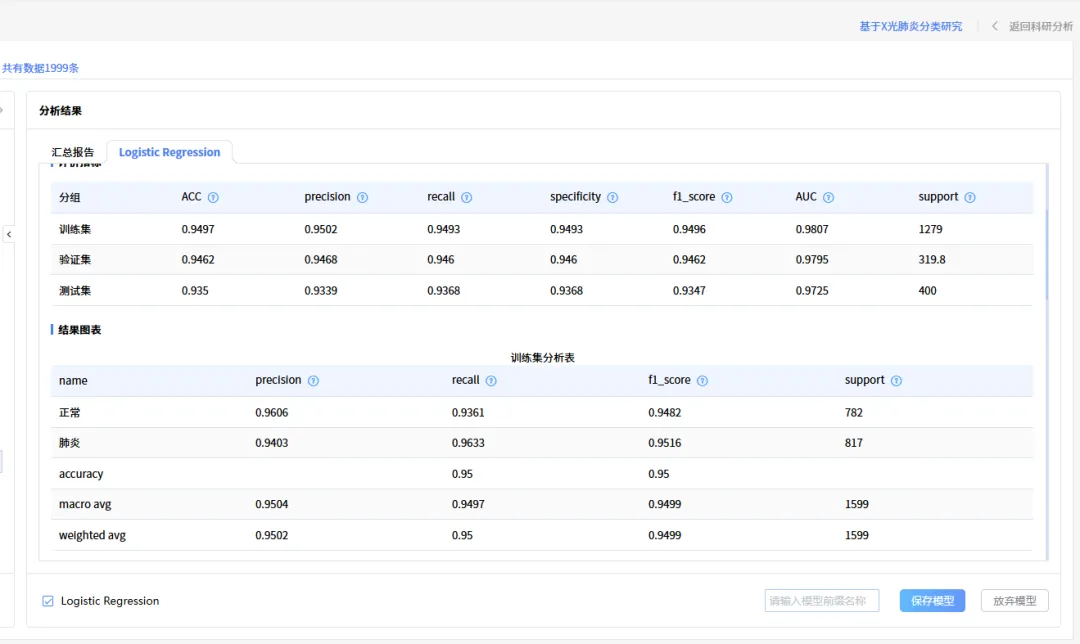
Task: Toggle the Logistic Regression checkbox
Action: [48, 601]
